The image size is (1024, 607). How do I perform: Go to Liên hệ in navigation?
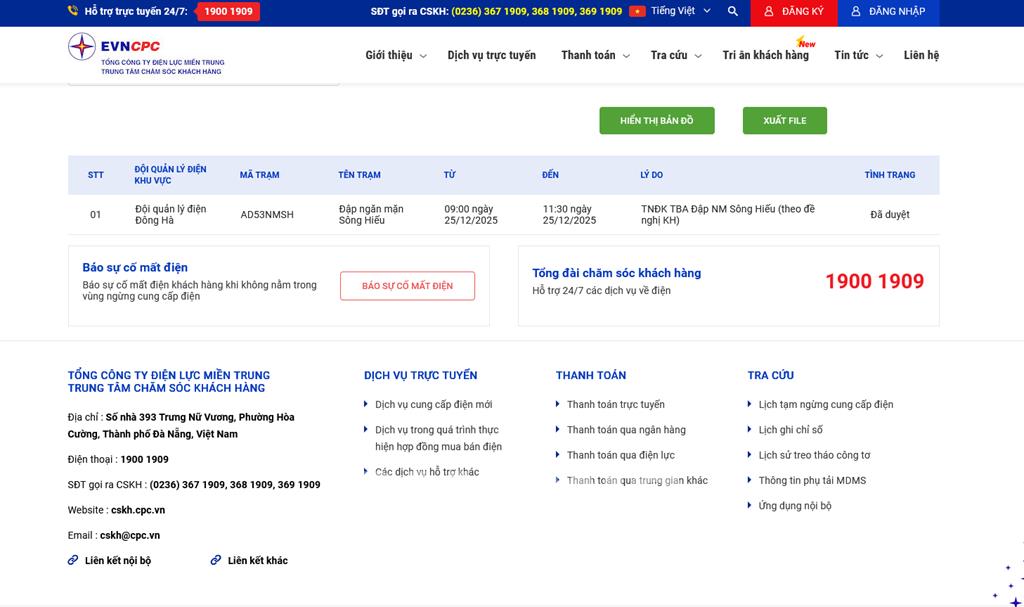click(x=921, y=55)
